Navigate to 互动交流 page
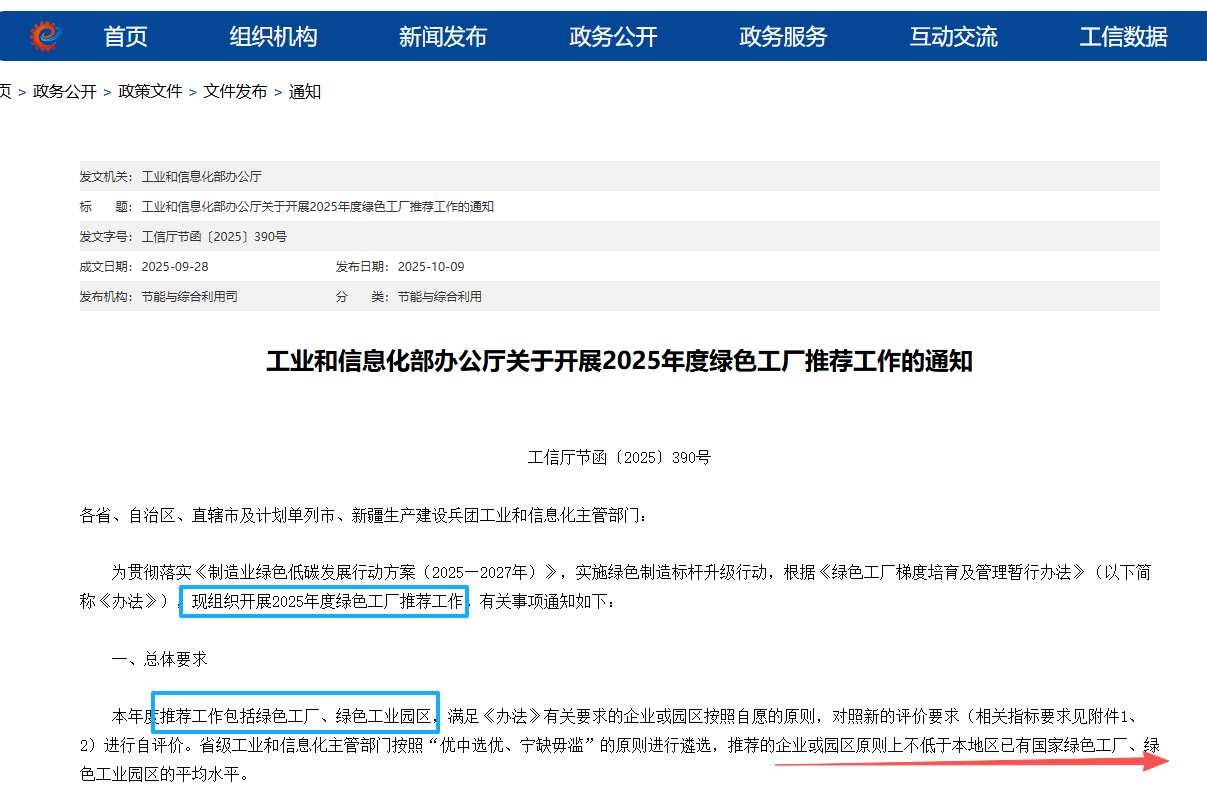 click(x=953, y=37)
